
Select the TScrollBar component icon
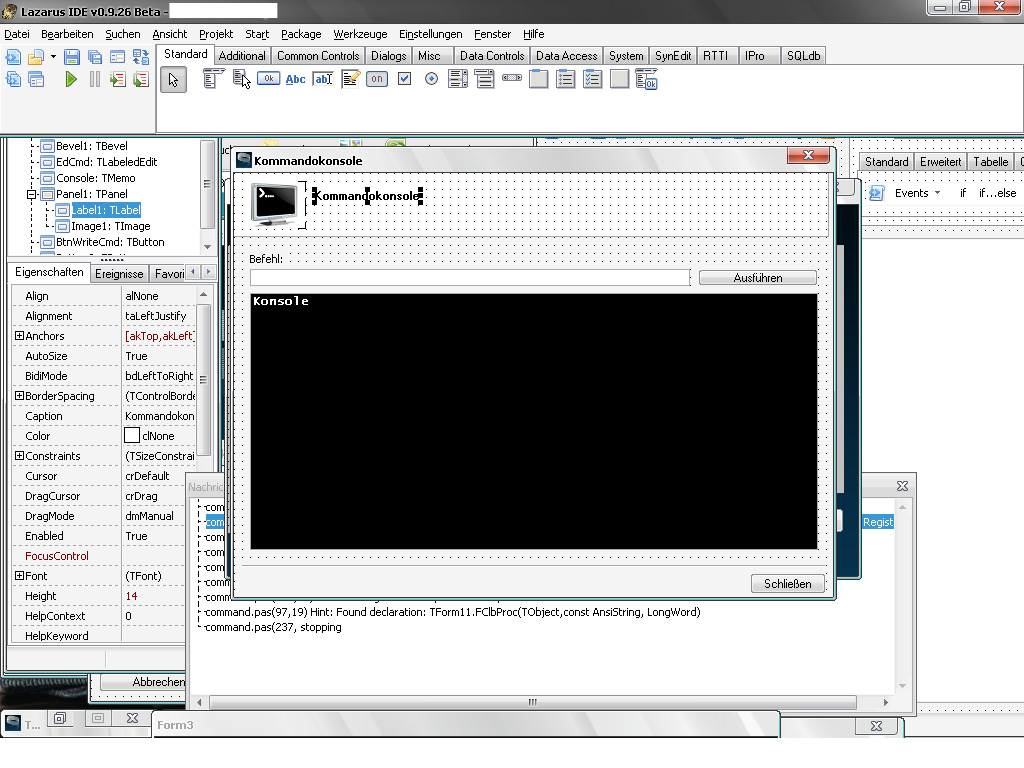[512, 78]
